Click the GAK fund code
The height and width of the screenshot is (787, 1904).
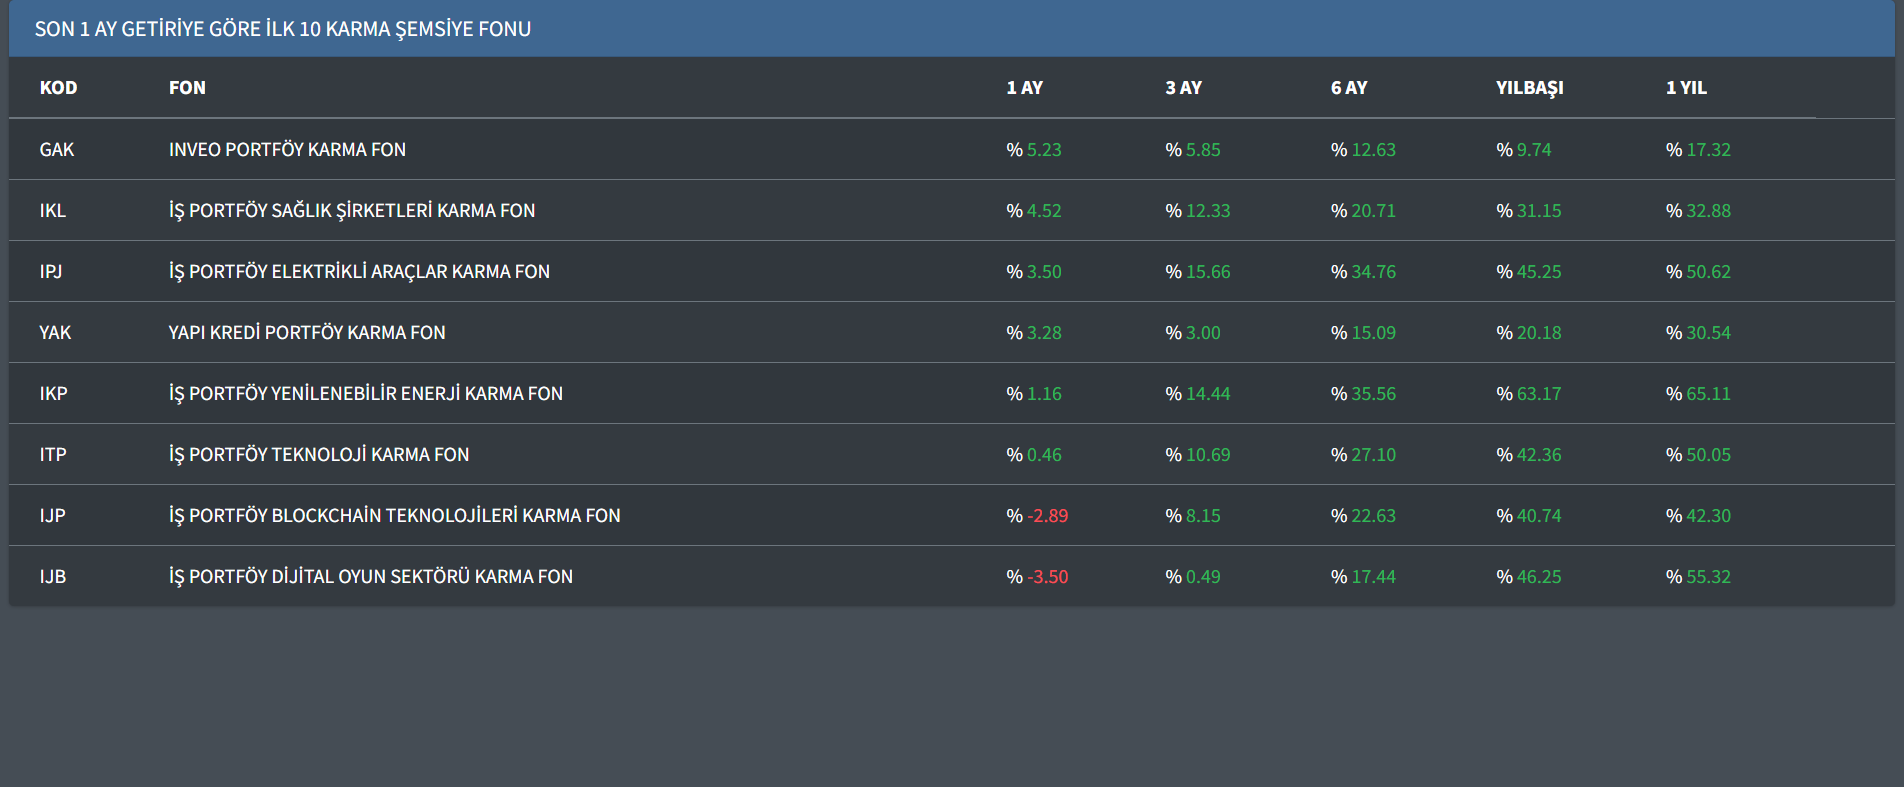[x=57, y=150]
